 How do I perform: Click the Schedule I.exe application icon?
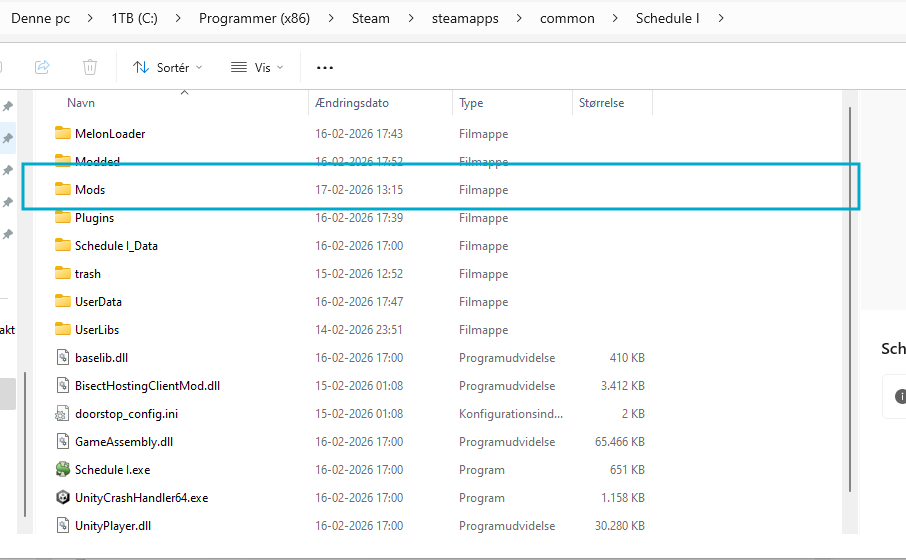(63, 469)
